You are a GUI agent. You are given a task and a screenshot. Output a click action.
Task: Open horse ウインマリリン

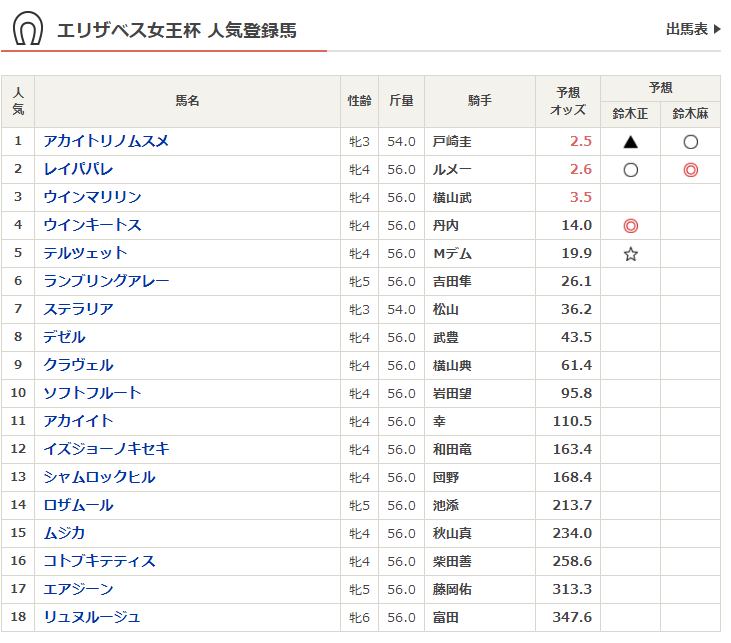pos(92,197)
